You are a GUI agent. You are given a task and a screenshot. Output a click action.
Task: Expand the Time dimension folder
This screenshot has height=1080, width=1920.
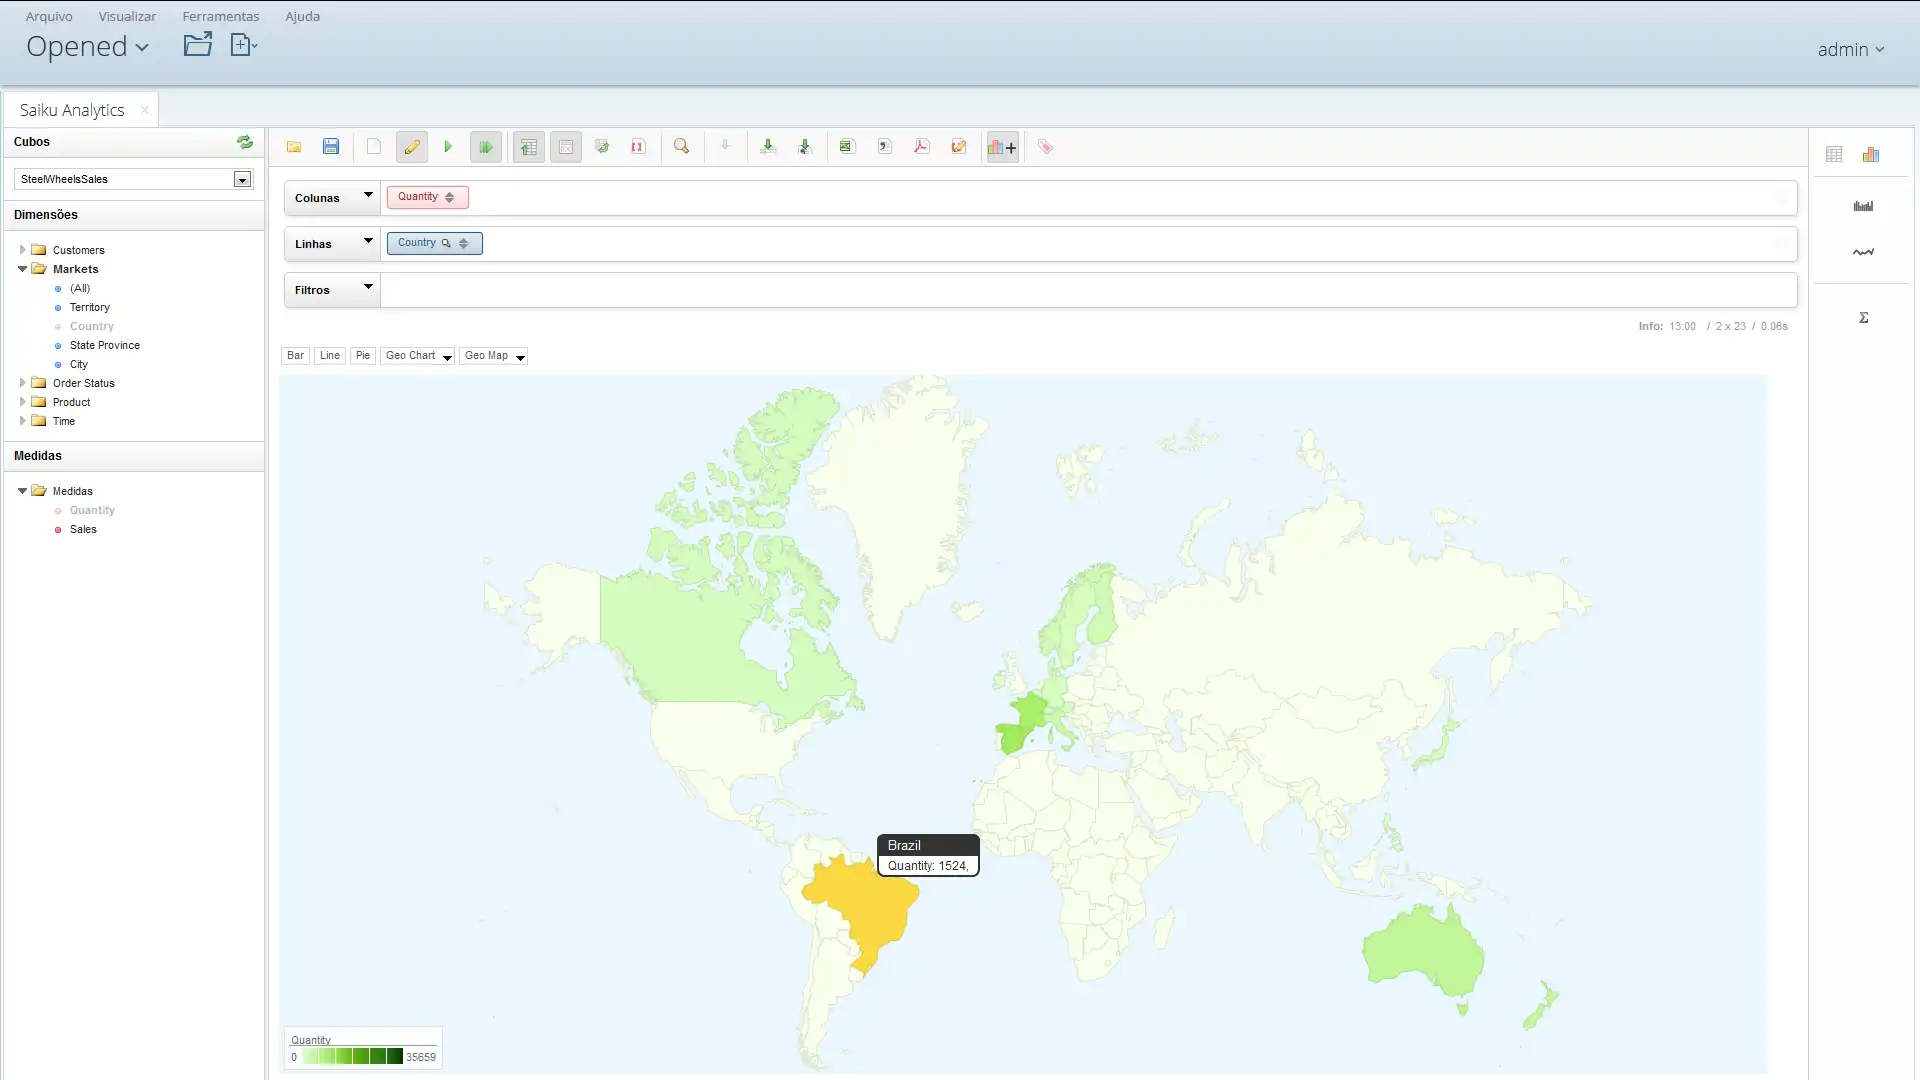point(22,421)
